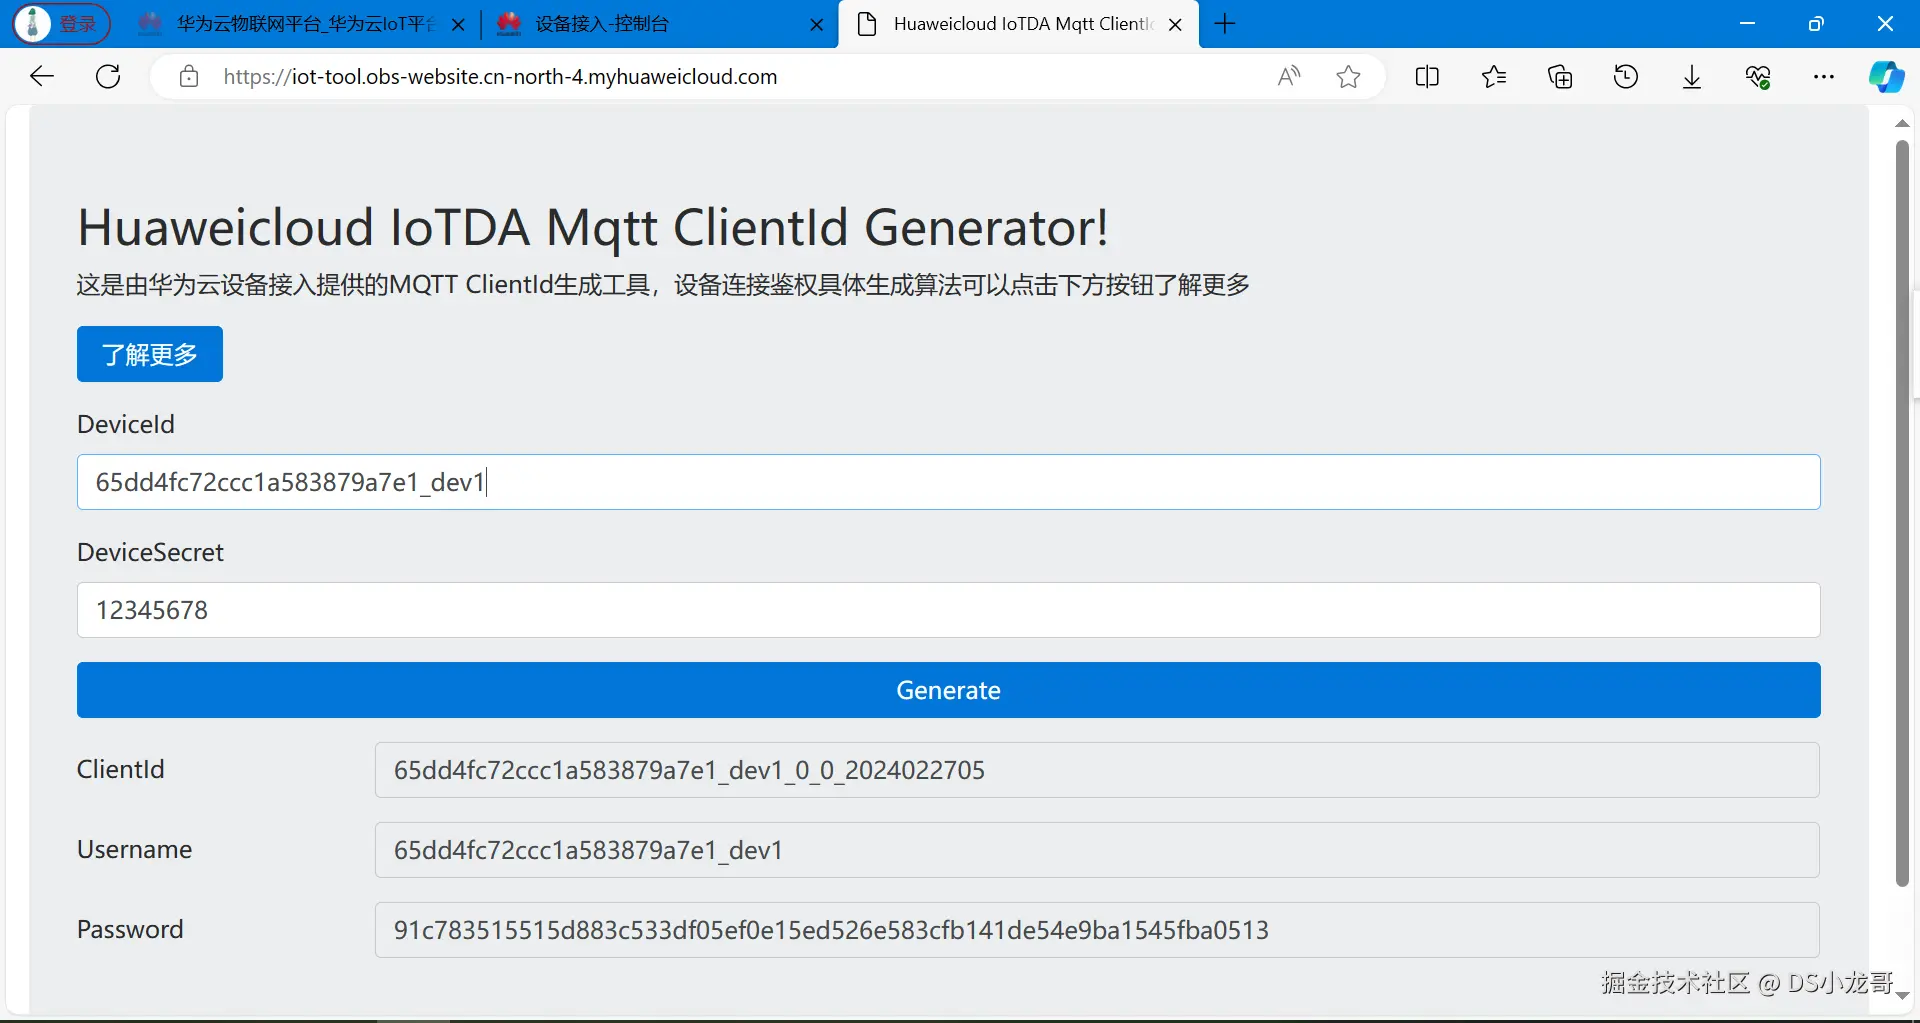Go back to the previous page
Viewport: 1920px width, 1023px height.
click(42, 76)
